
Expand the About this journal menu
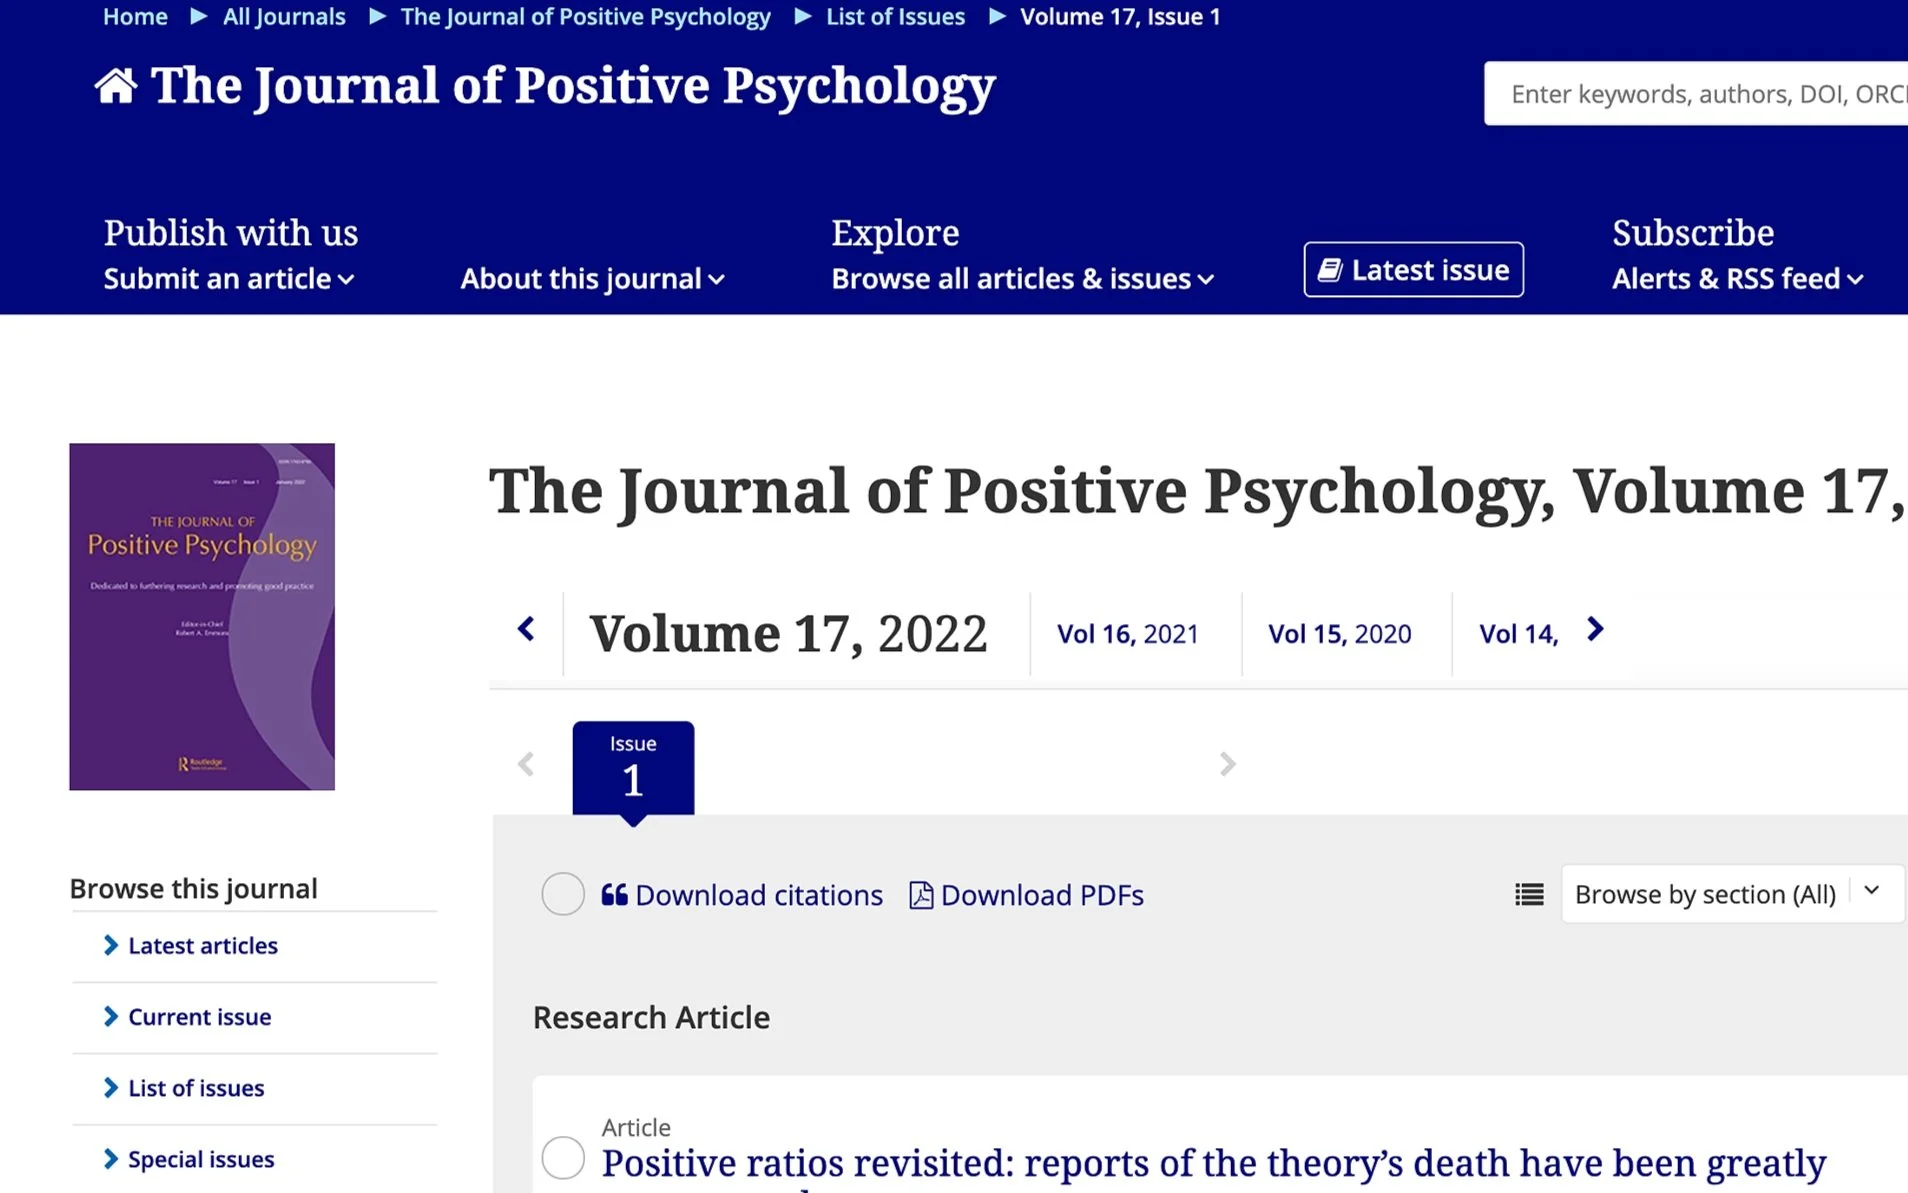coord(592,279)
